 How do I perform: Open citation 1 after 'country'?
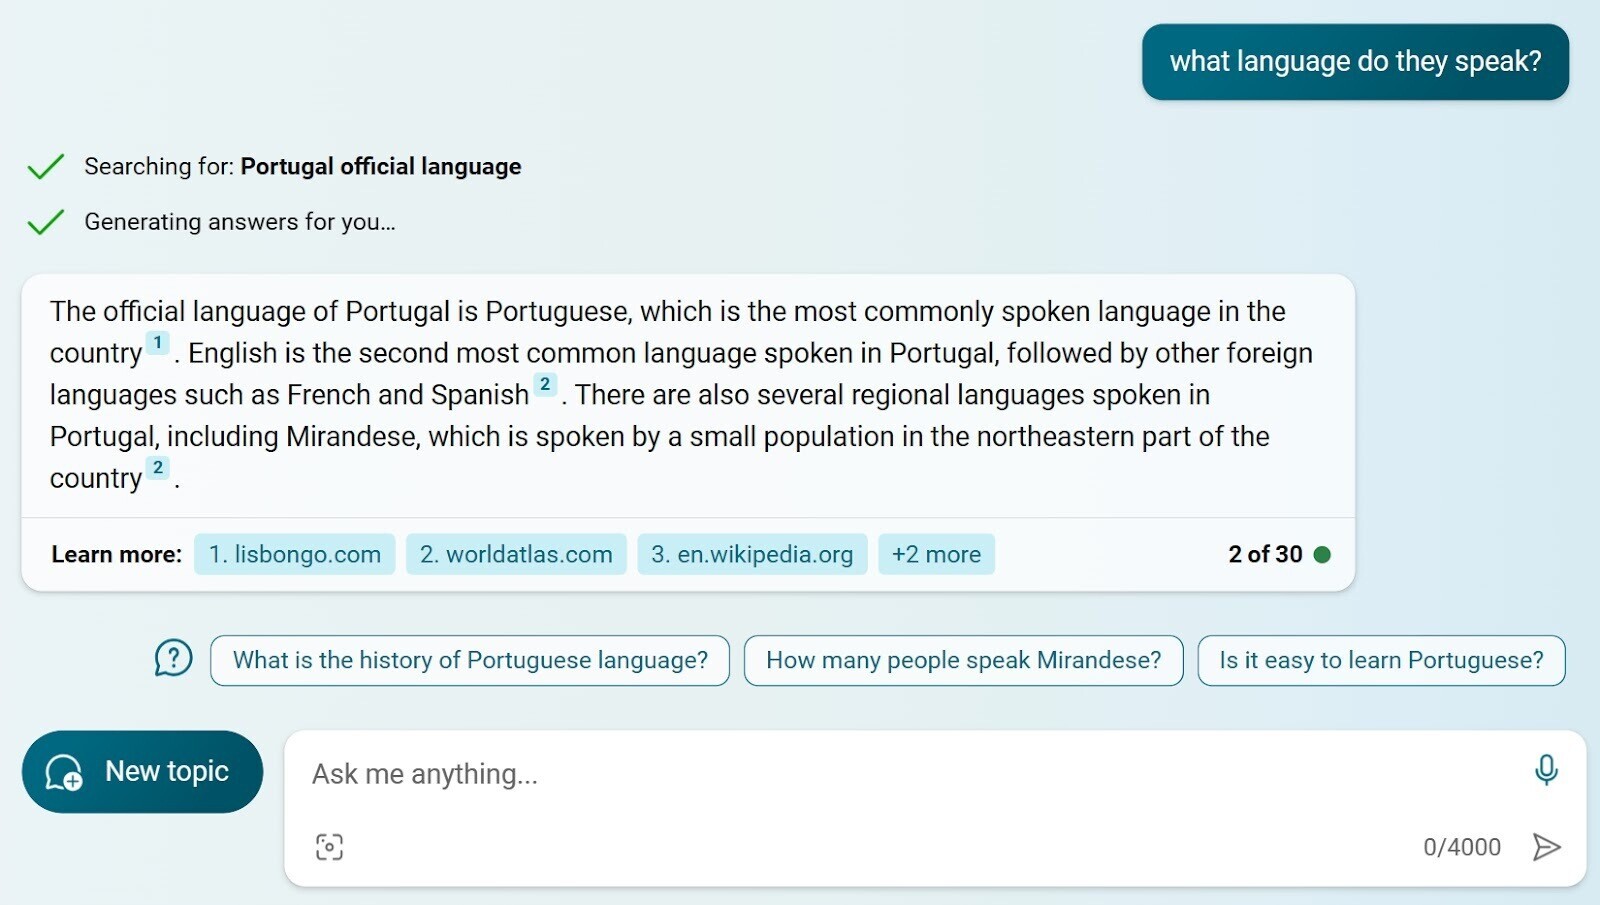(157, 341)
